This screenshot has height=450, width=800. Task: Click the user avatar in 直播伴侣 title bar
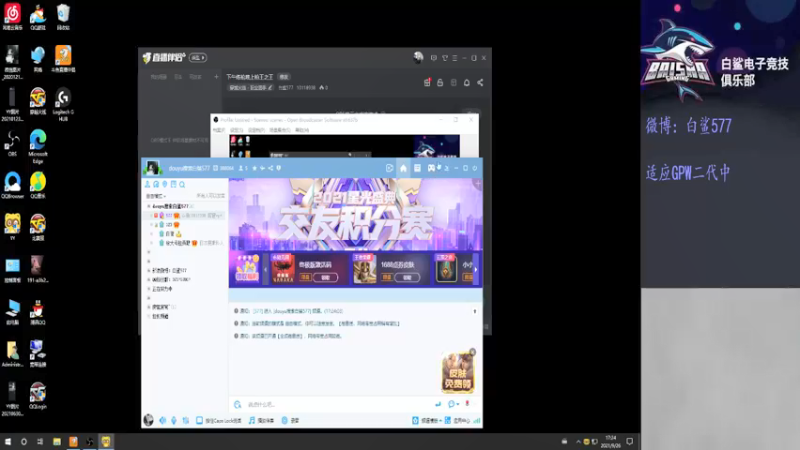418,58
